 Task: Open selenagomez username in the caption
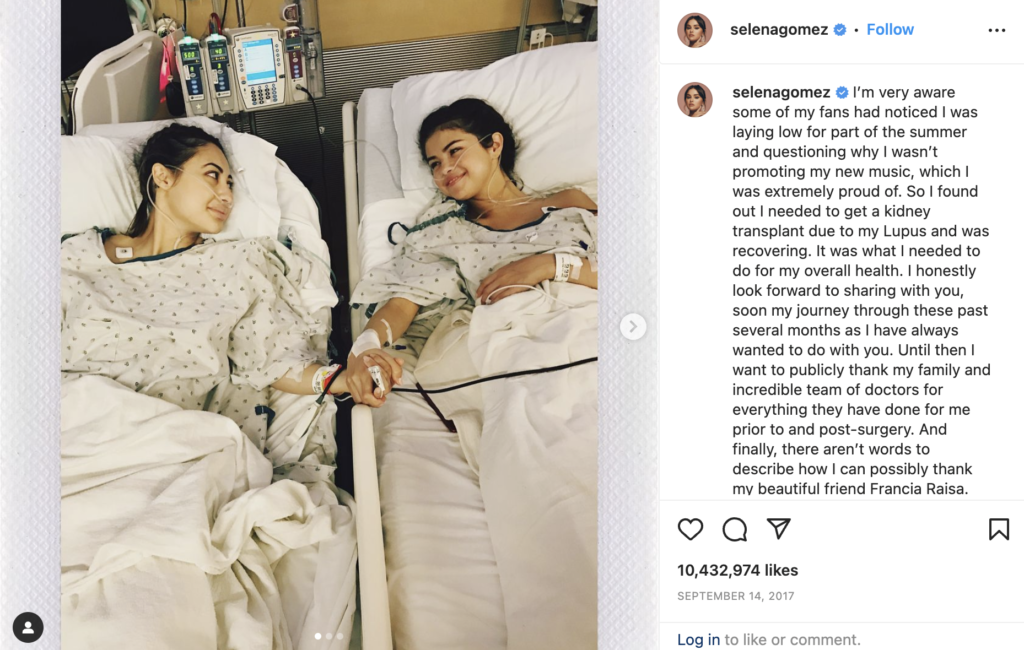tap(781, 92)
